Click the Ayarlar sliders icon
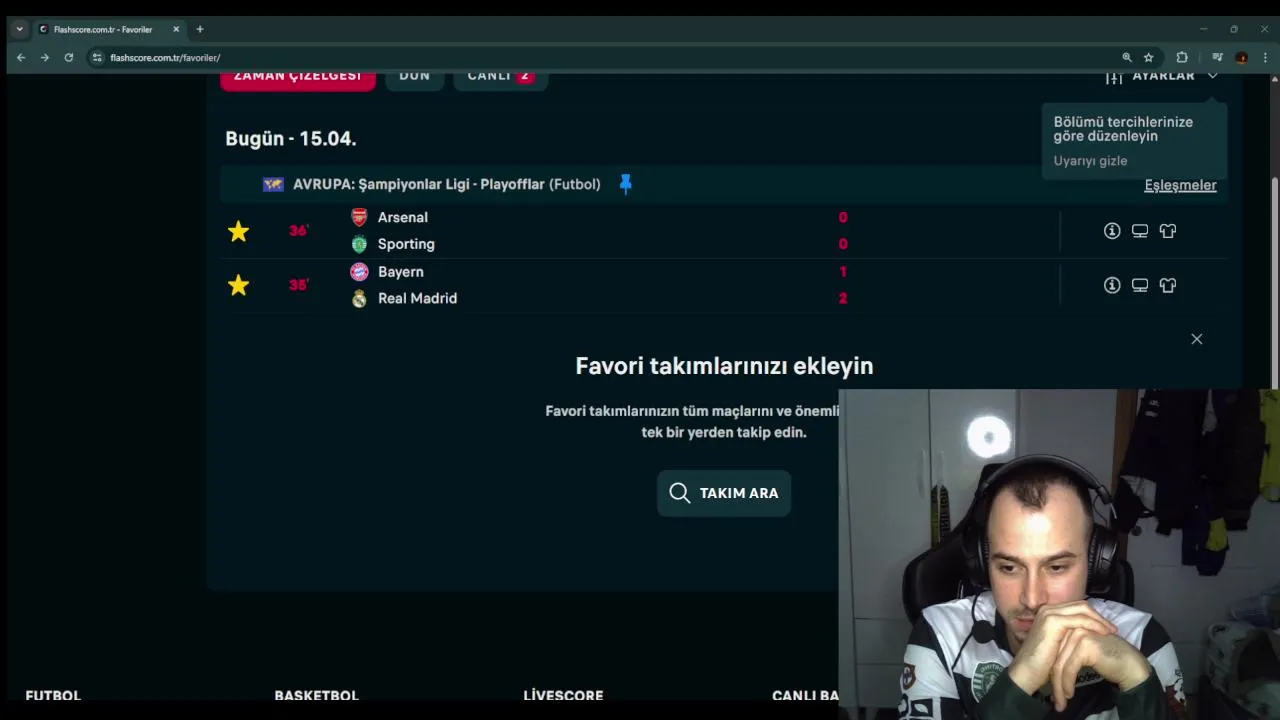Image resolution: width=1280 pixels, height=720 pixels. (1114, 77)
